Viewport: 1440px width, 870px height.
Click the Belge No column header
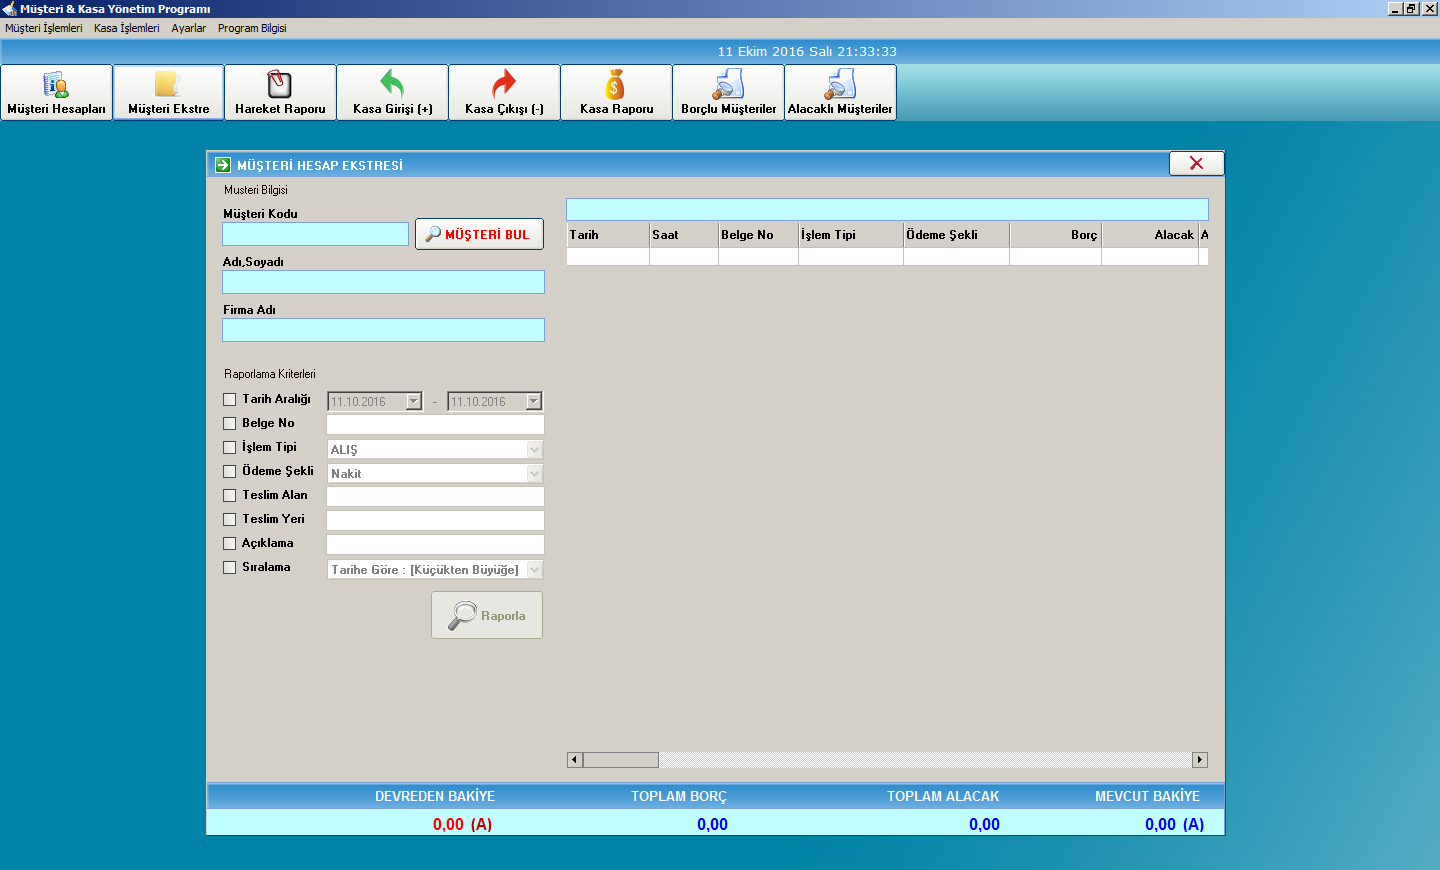pos(758,235)
